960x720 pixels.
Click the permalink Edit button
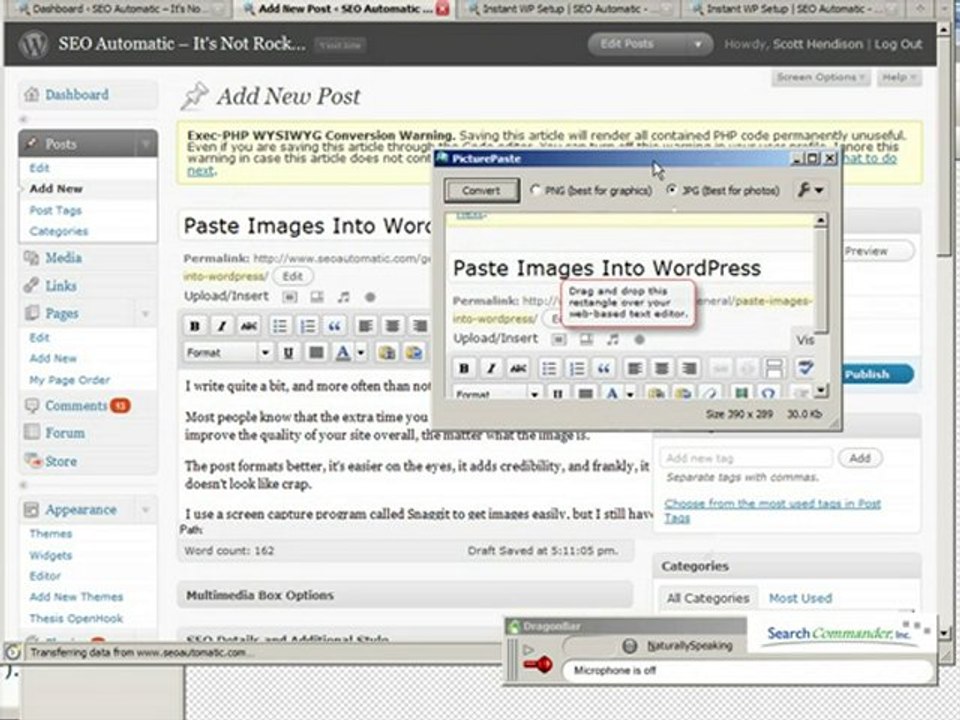tap(293, 276)
